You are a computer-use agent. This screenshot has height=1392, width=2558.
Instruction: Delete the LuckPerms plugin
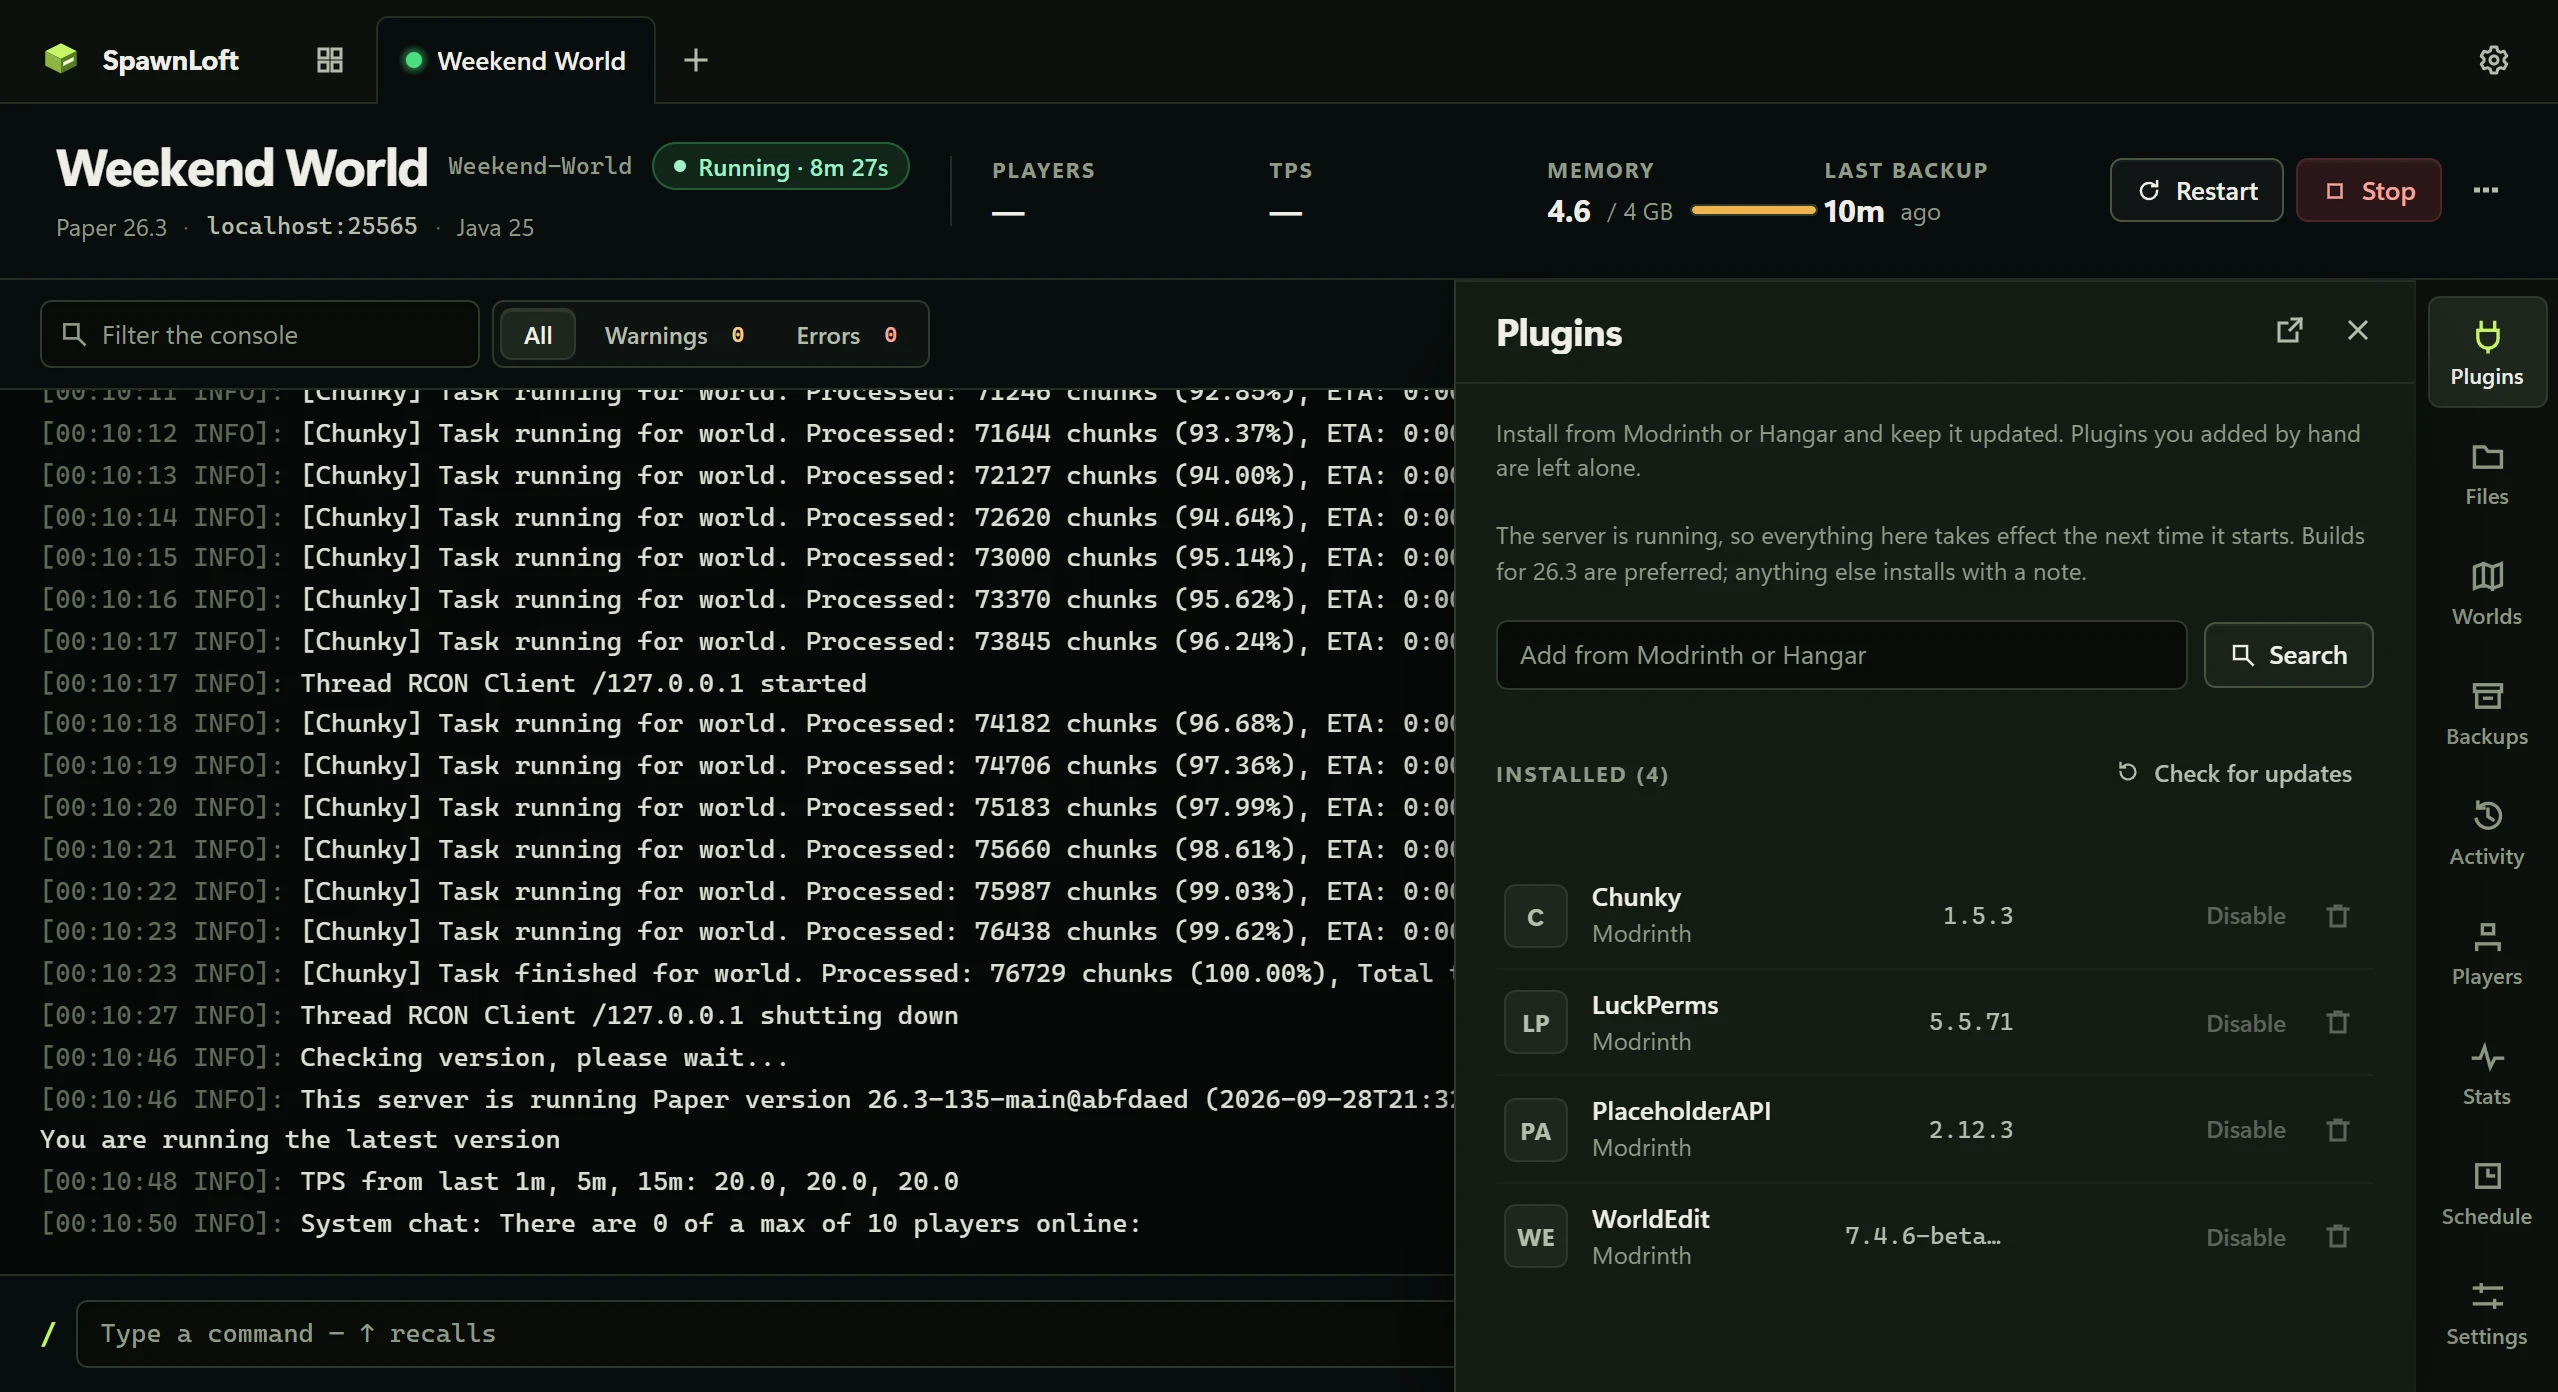tap(2337, 1022)
